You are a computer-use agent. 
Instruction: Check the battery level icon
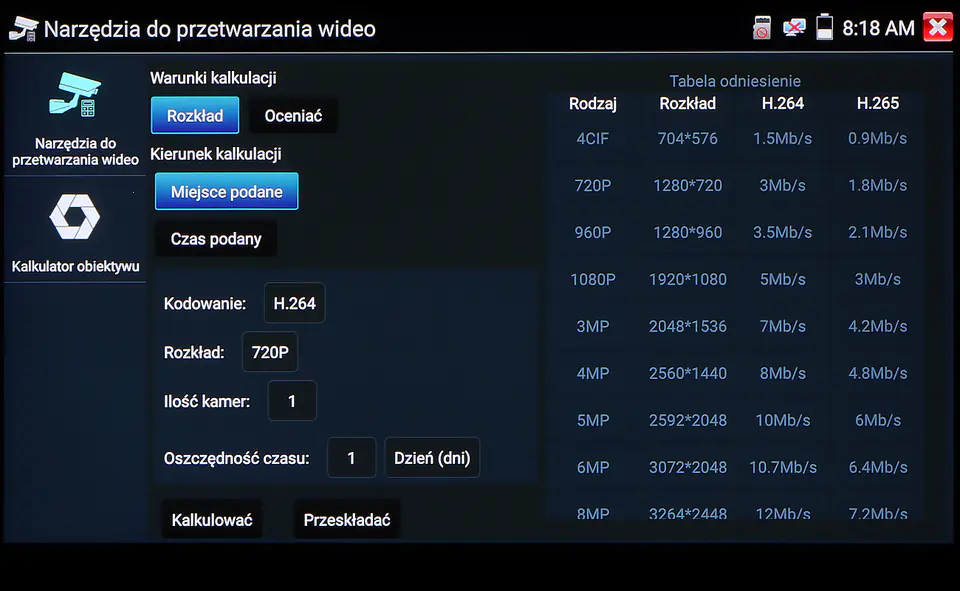(824, 28)
